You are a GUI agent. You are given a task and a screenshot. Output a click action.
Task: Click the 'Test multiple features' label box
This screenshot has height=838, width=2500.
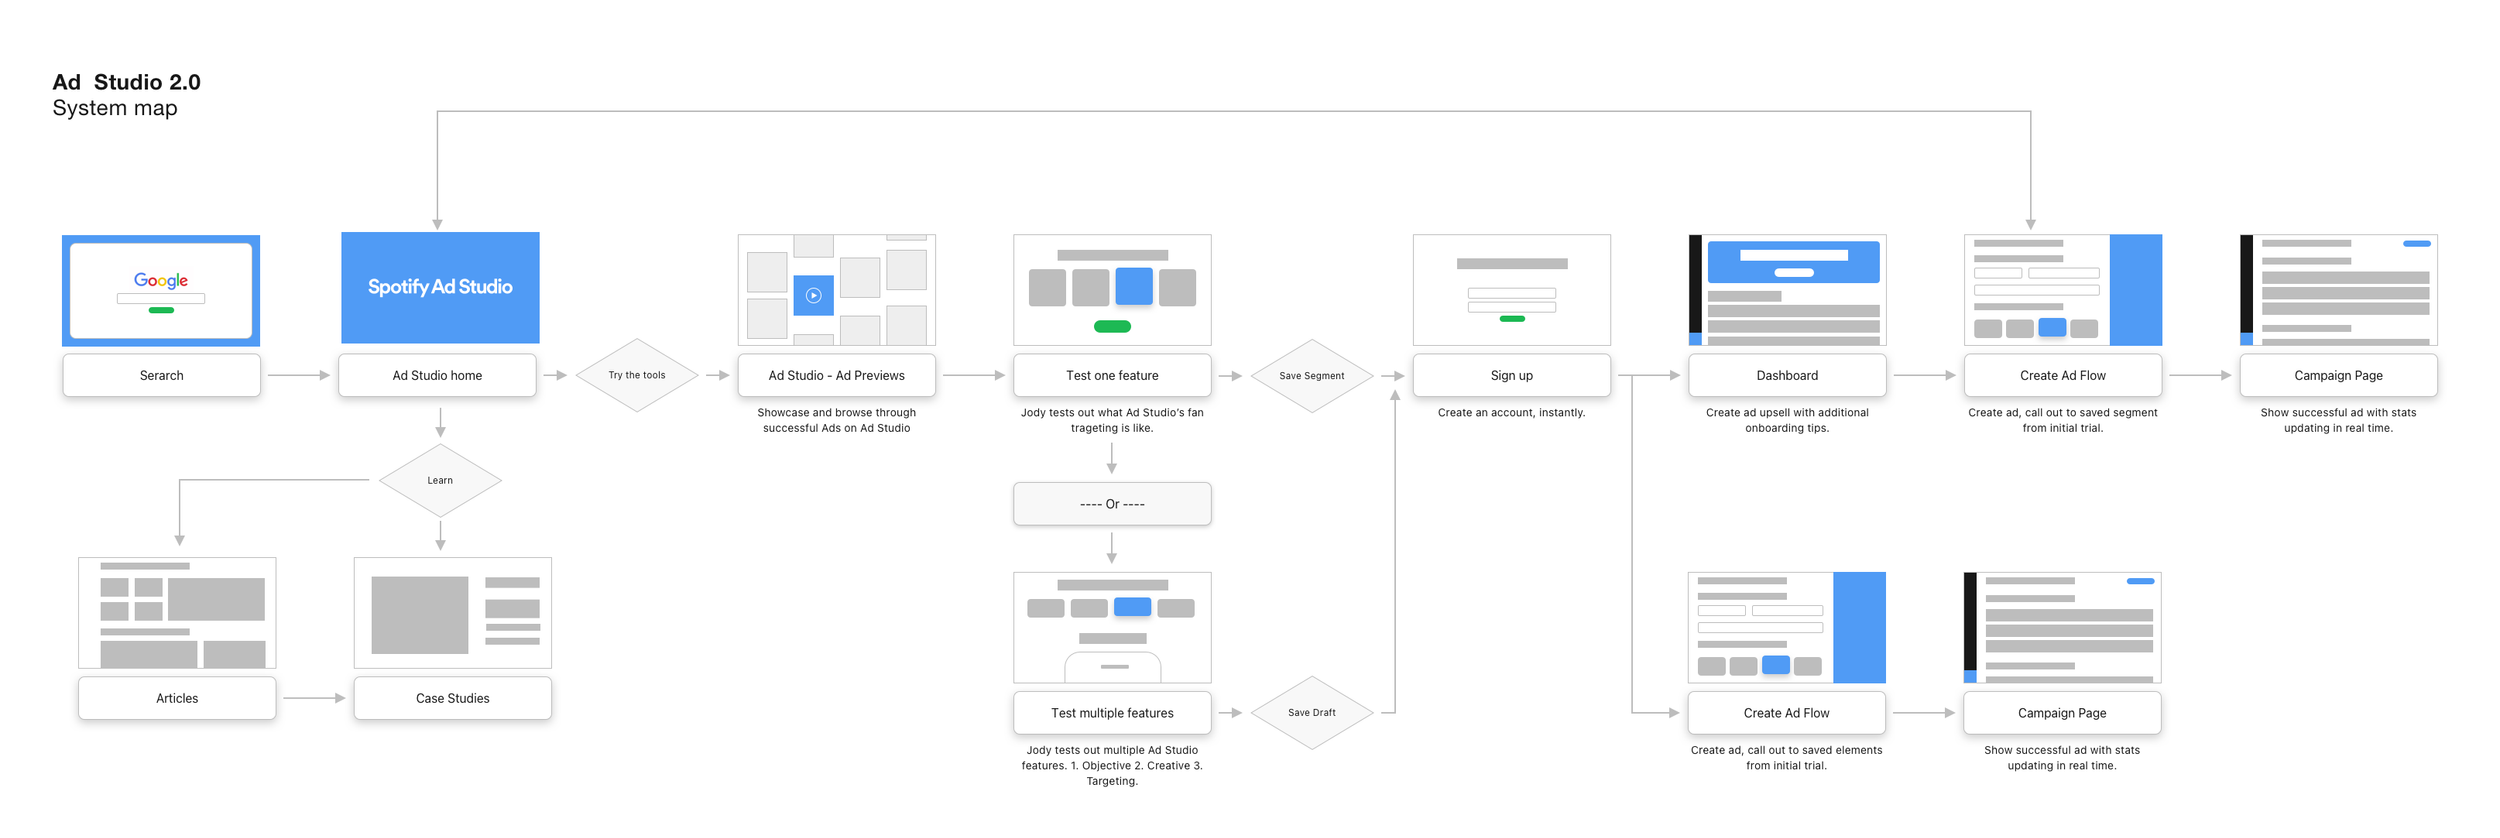click(1112, 713)
